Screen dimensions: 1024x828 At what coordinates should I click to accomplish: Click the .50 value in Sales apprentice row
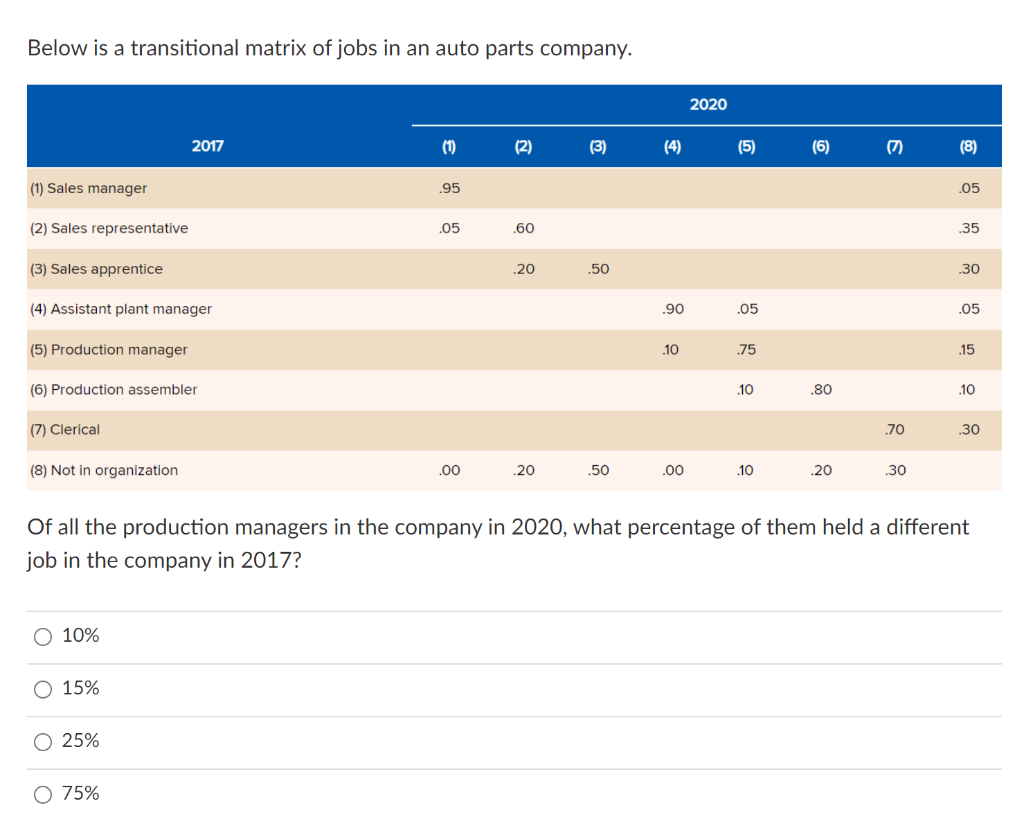[598, 268]
